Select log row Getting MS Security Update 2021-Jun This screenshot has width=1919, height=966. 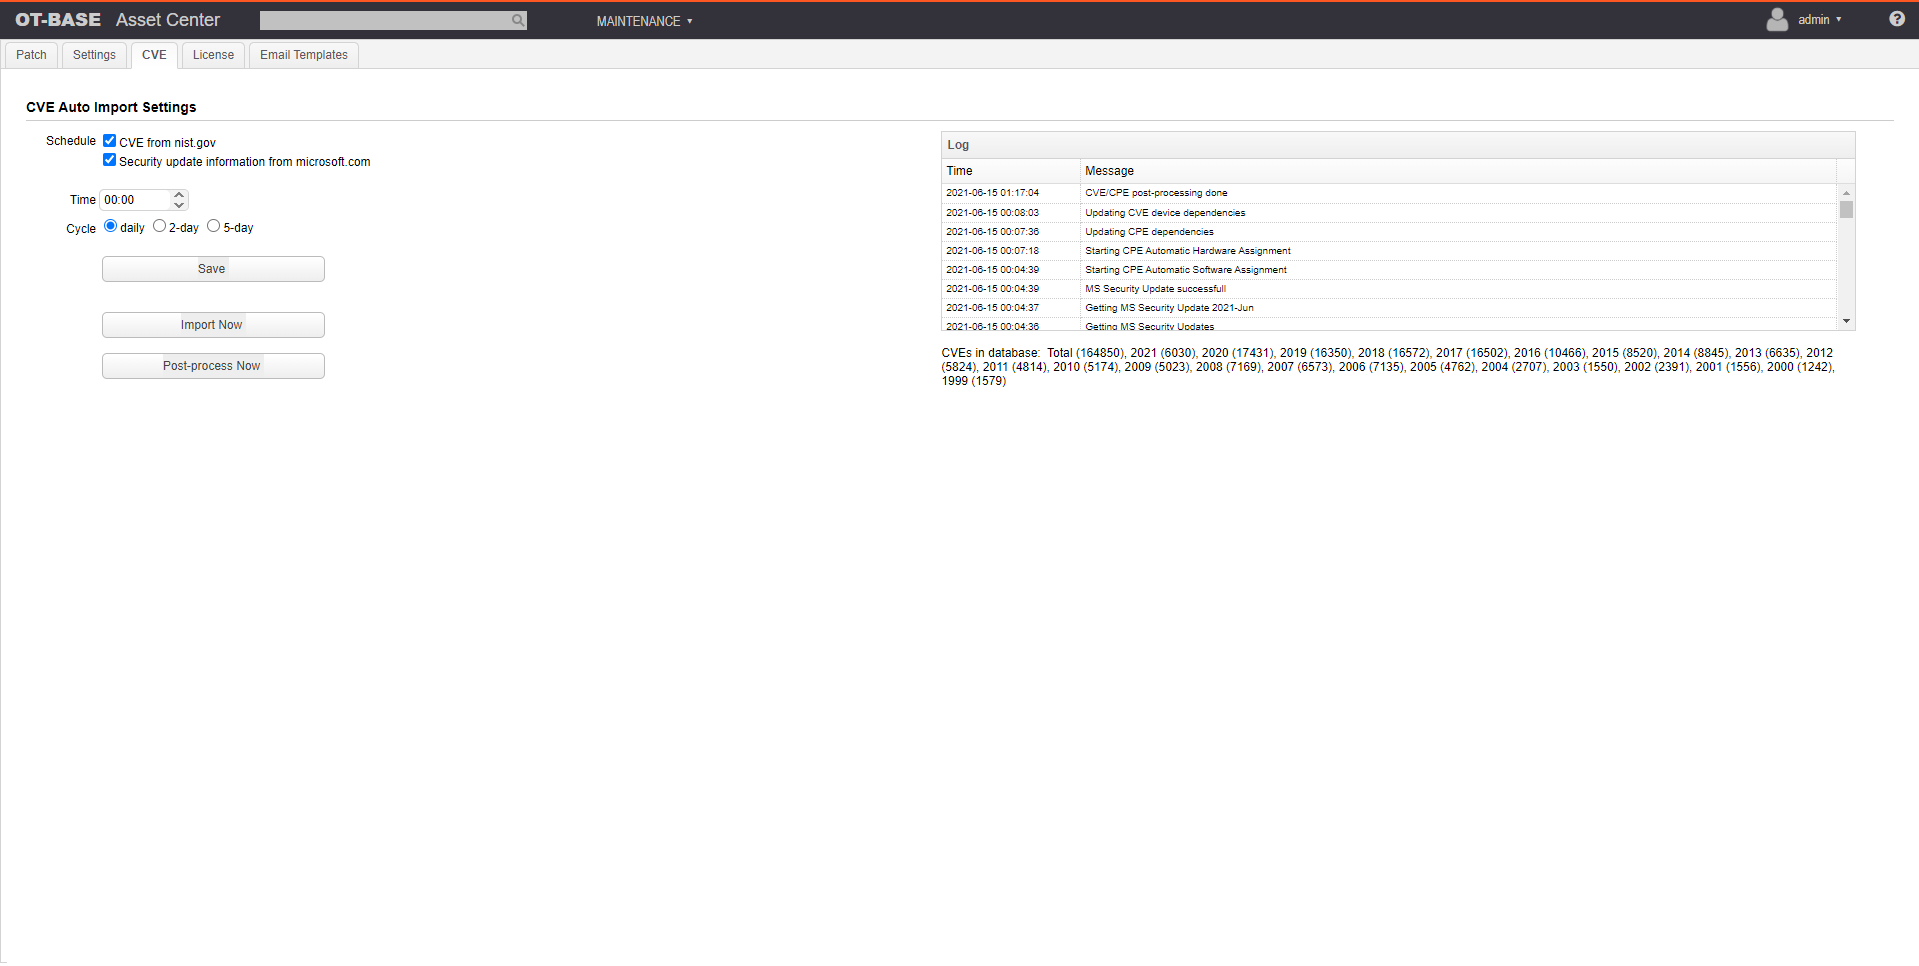click(1389, 308)
